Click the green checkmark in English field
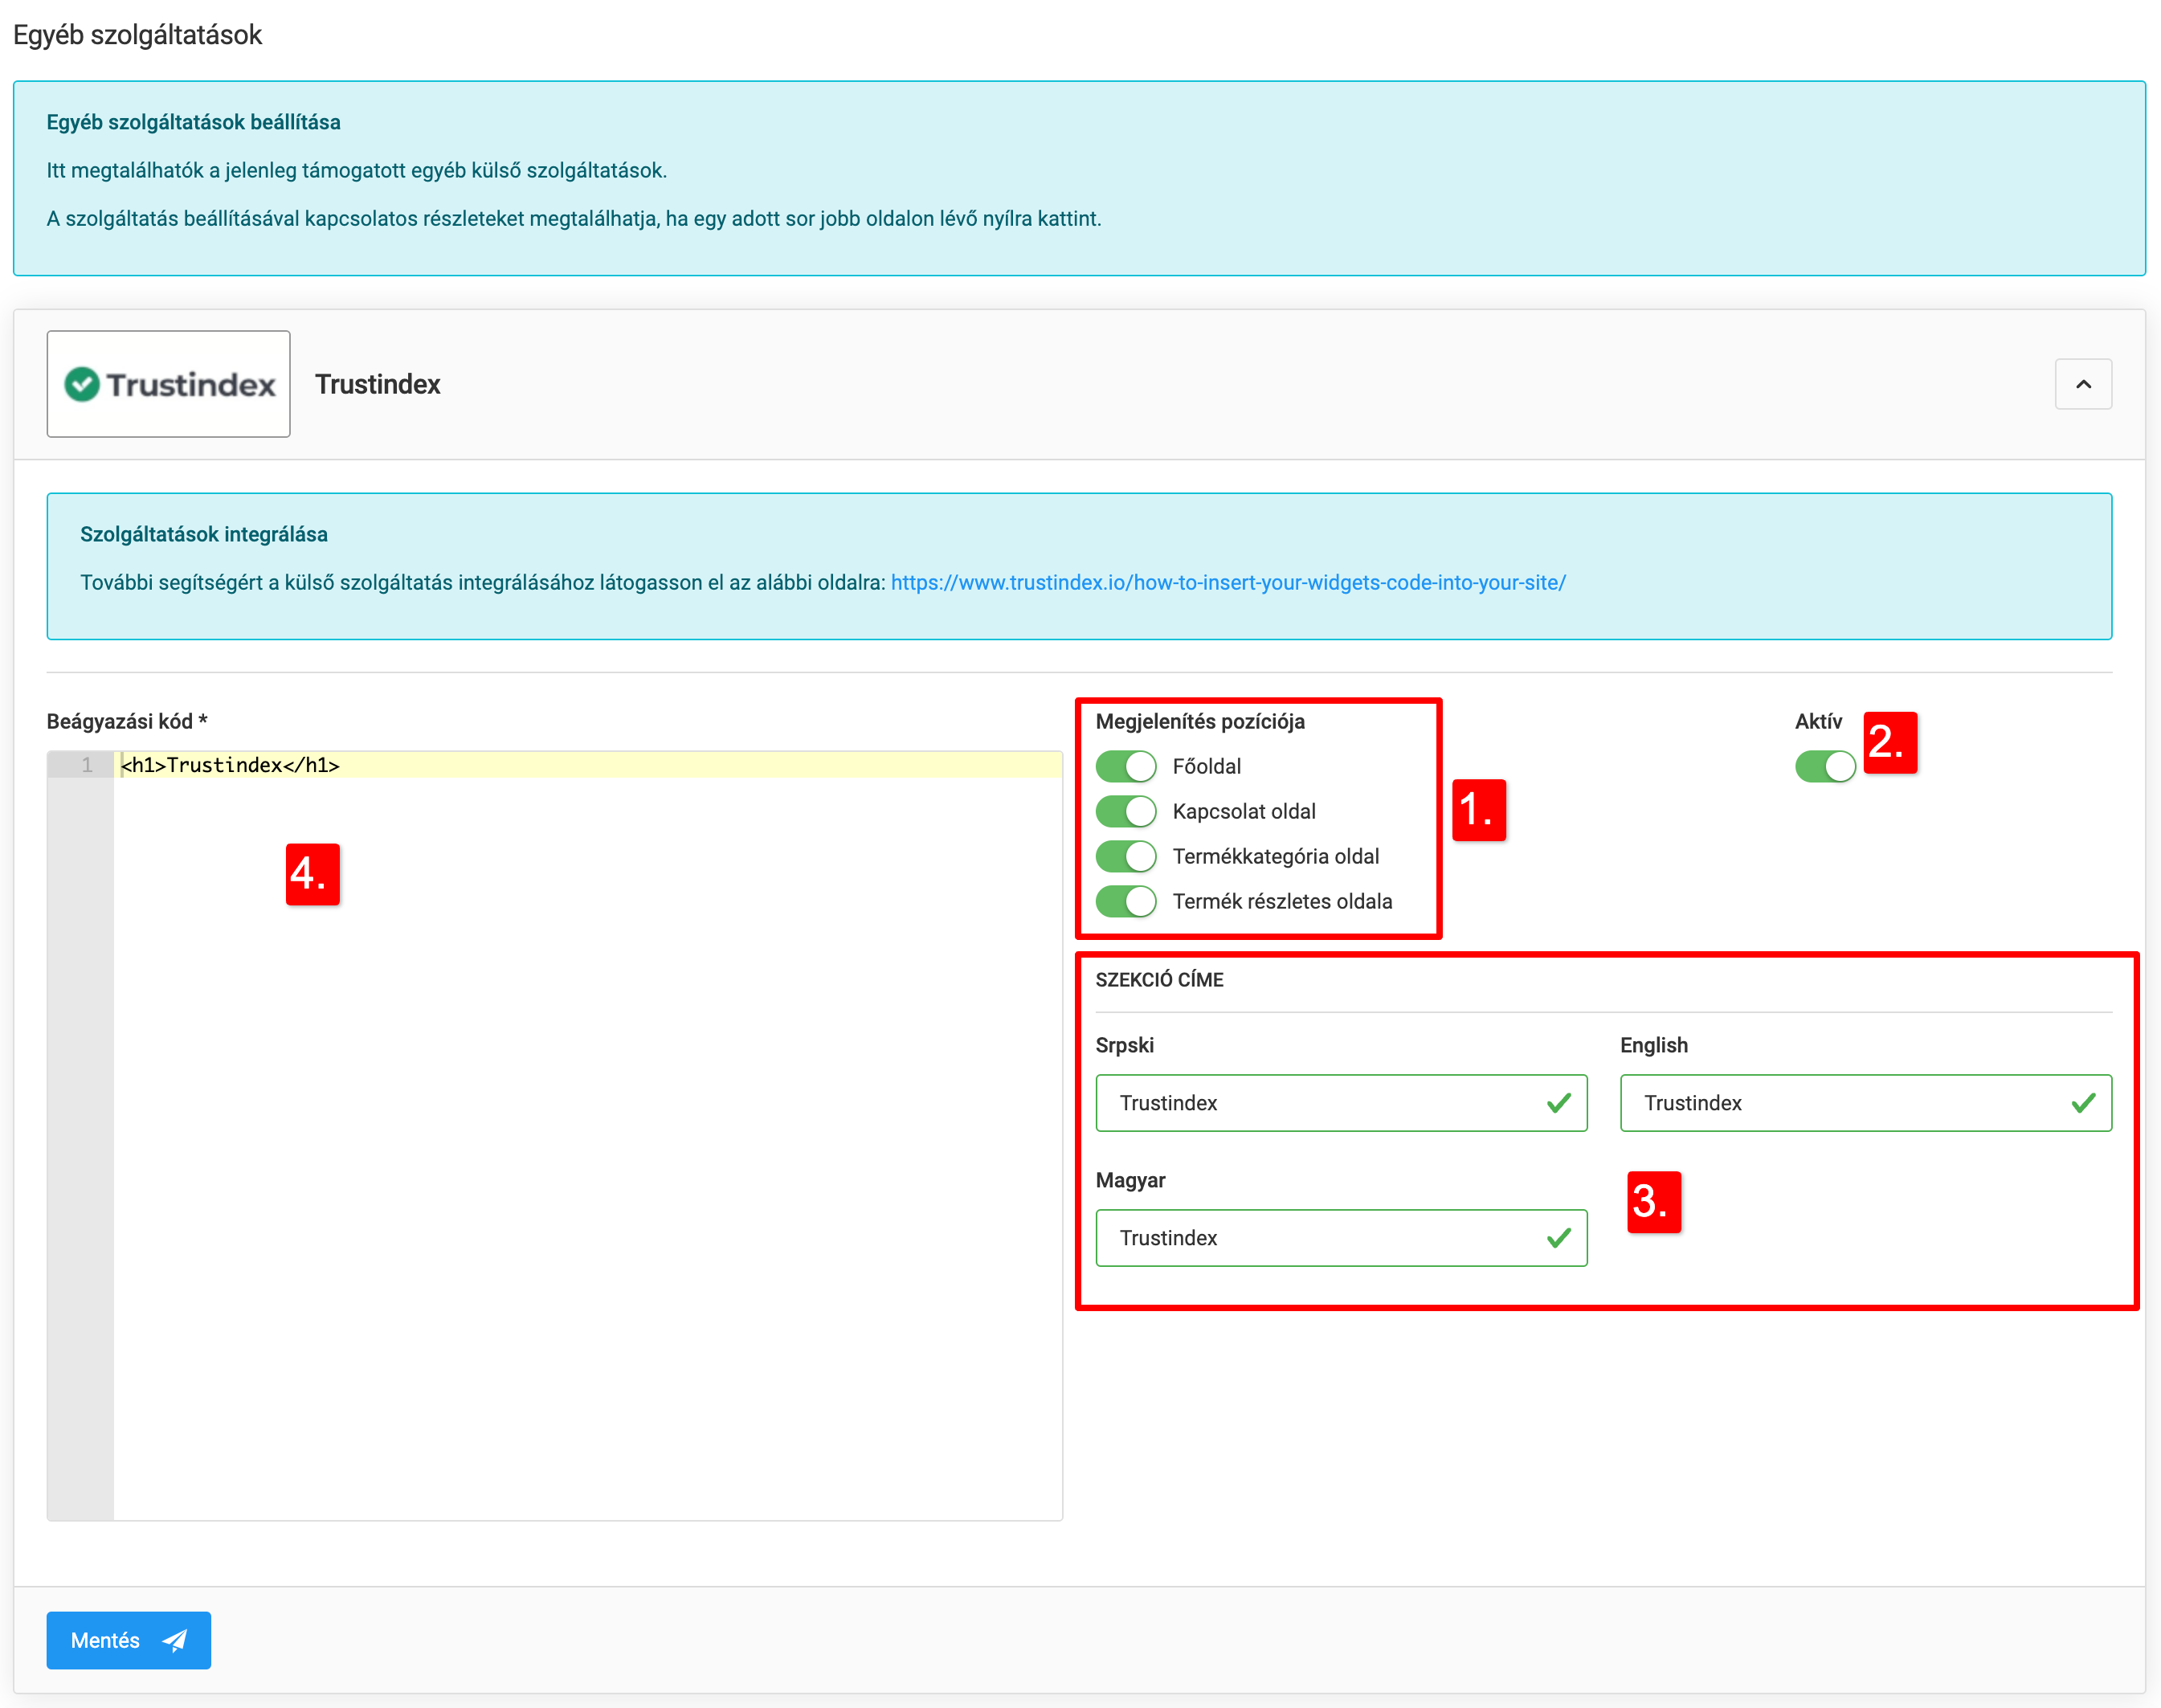This screenshot has width=2161, height=1708. [x=2083, y=1103]
